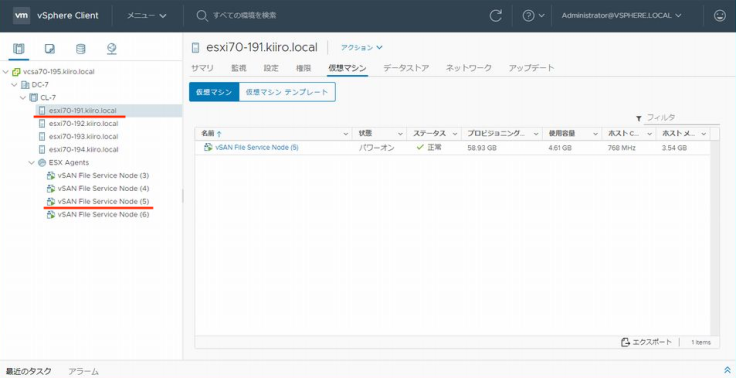
Task: Select the 仮想マシン テンプレート toggle button
Action: 287,92
